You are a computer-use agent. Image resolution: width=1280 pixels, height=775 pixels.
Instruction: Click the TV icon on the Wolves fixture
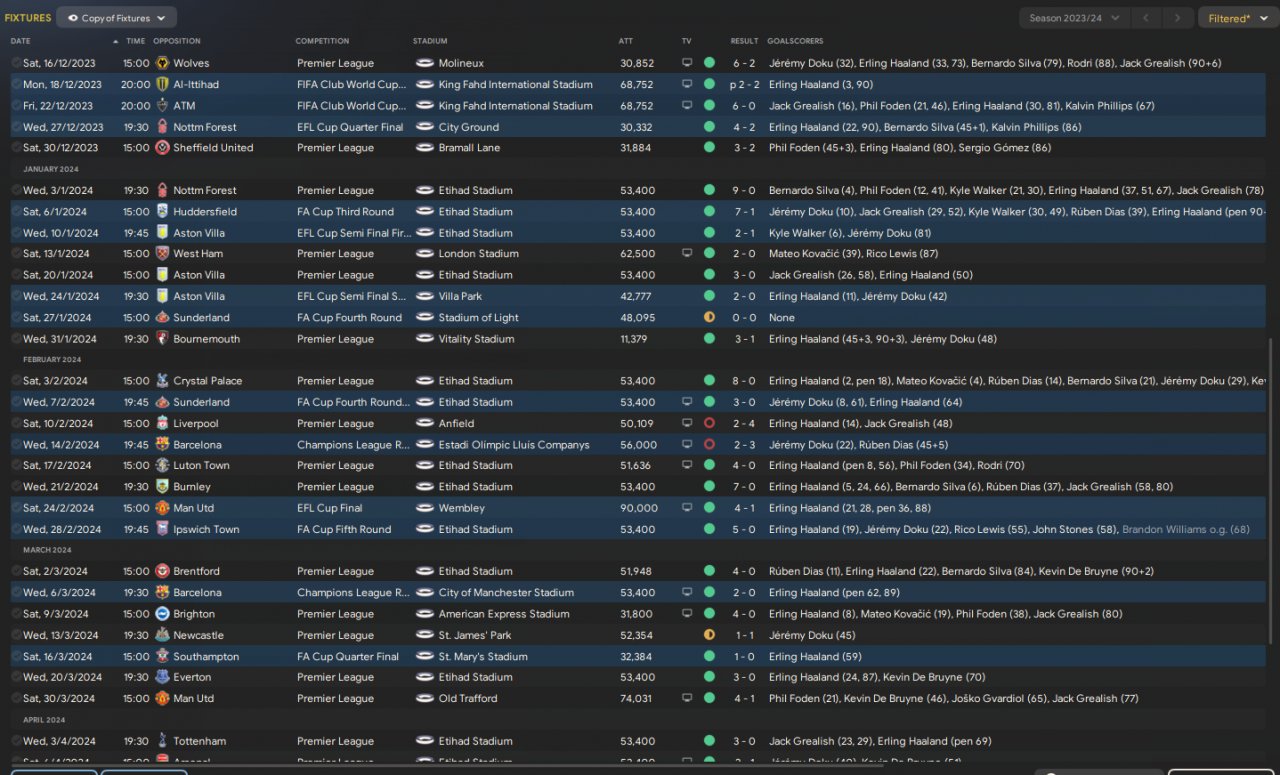coord(687,63)
